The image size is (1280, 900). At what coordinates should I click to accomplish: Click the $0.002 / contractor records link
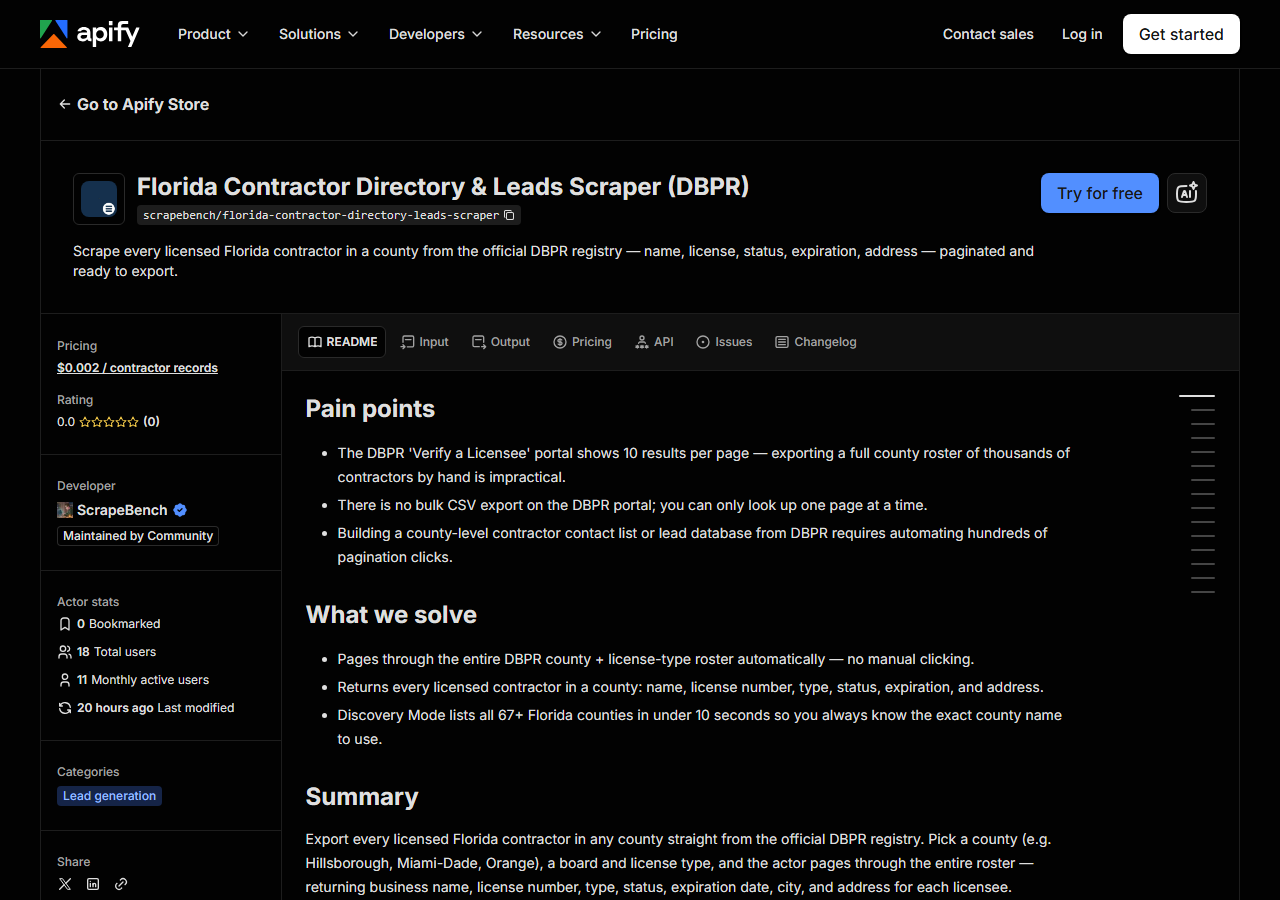pyautogui.click(x=137, y=368)
